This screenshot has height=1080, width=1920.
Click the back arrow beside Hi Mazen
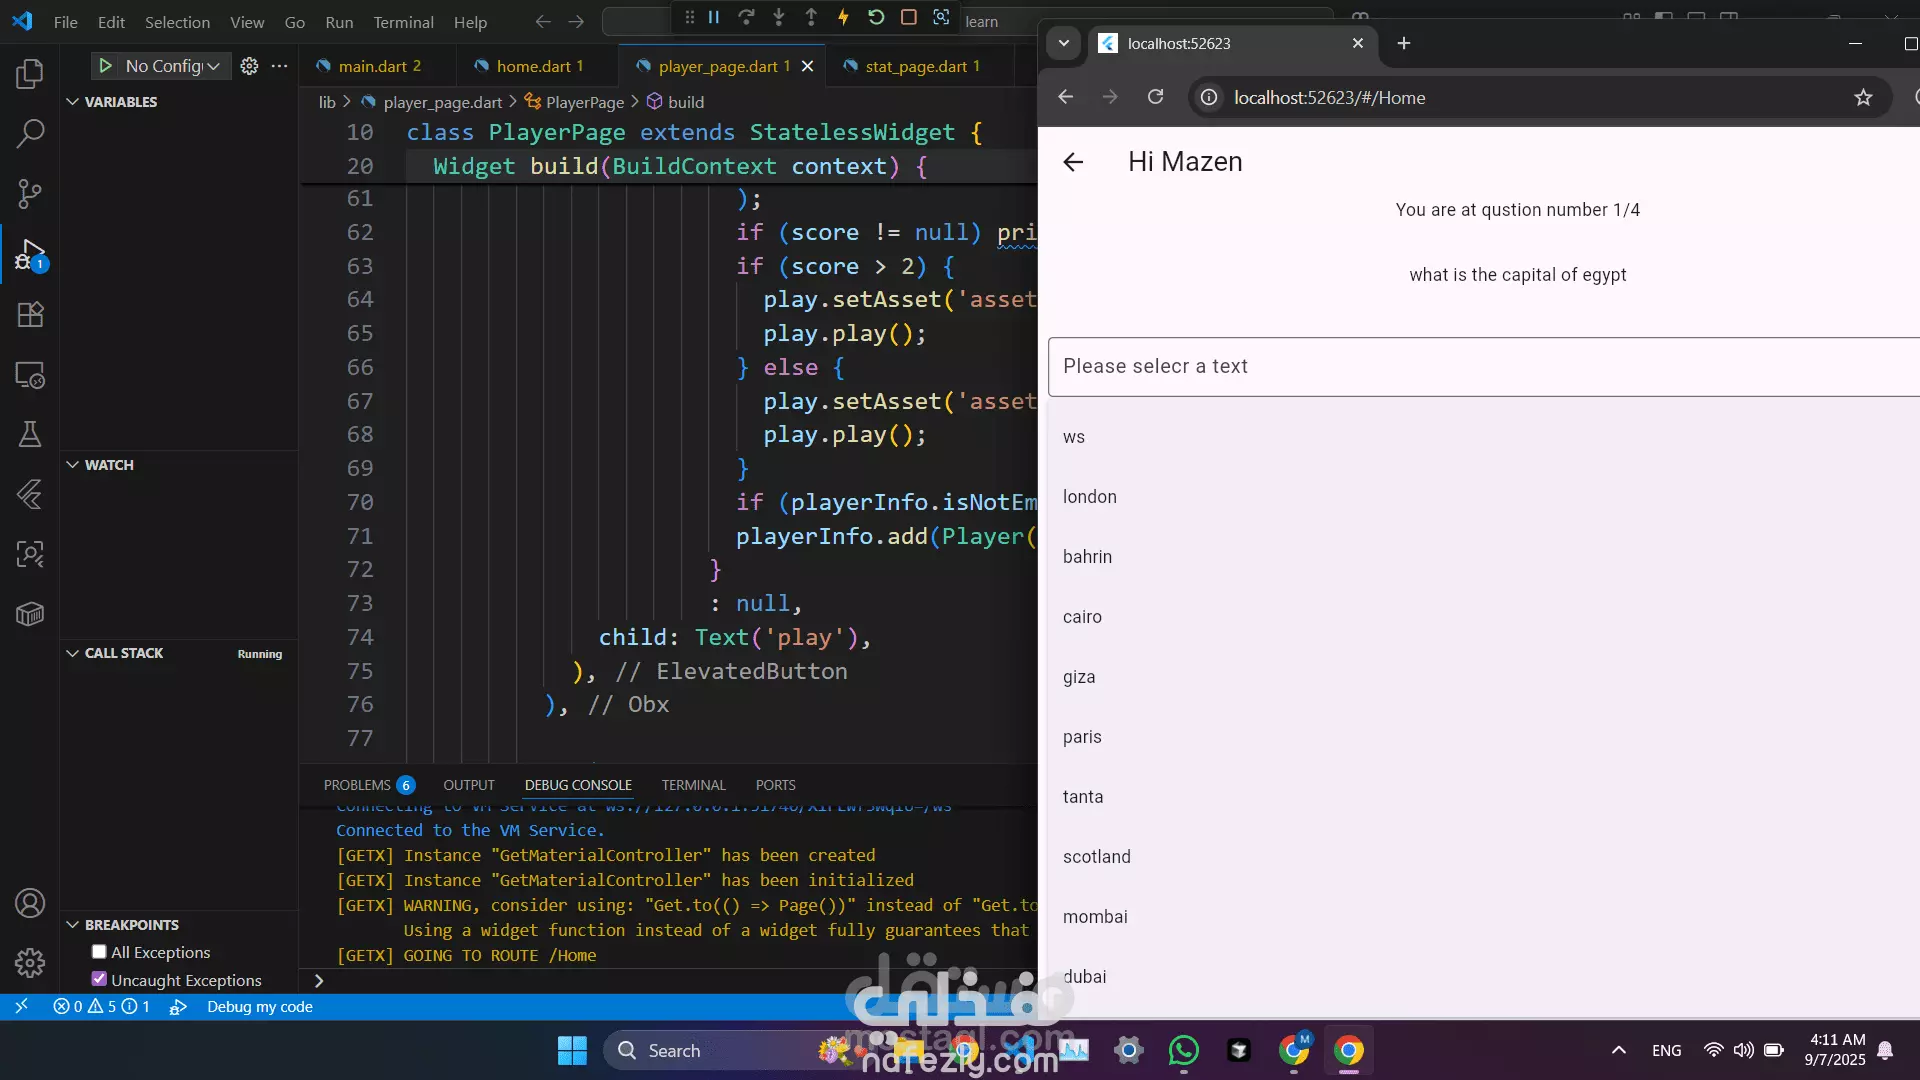(x=1073, y=162)
